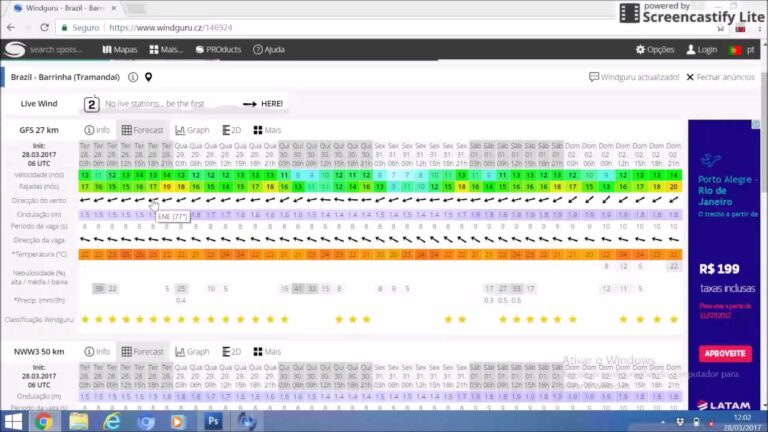768x432 pixels.
Task: Click the Login user link
Action: point(702,49)
